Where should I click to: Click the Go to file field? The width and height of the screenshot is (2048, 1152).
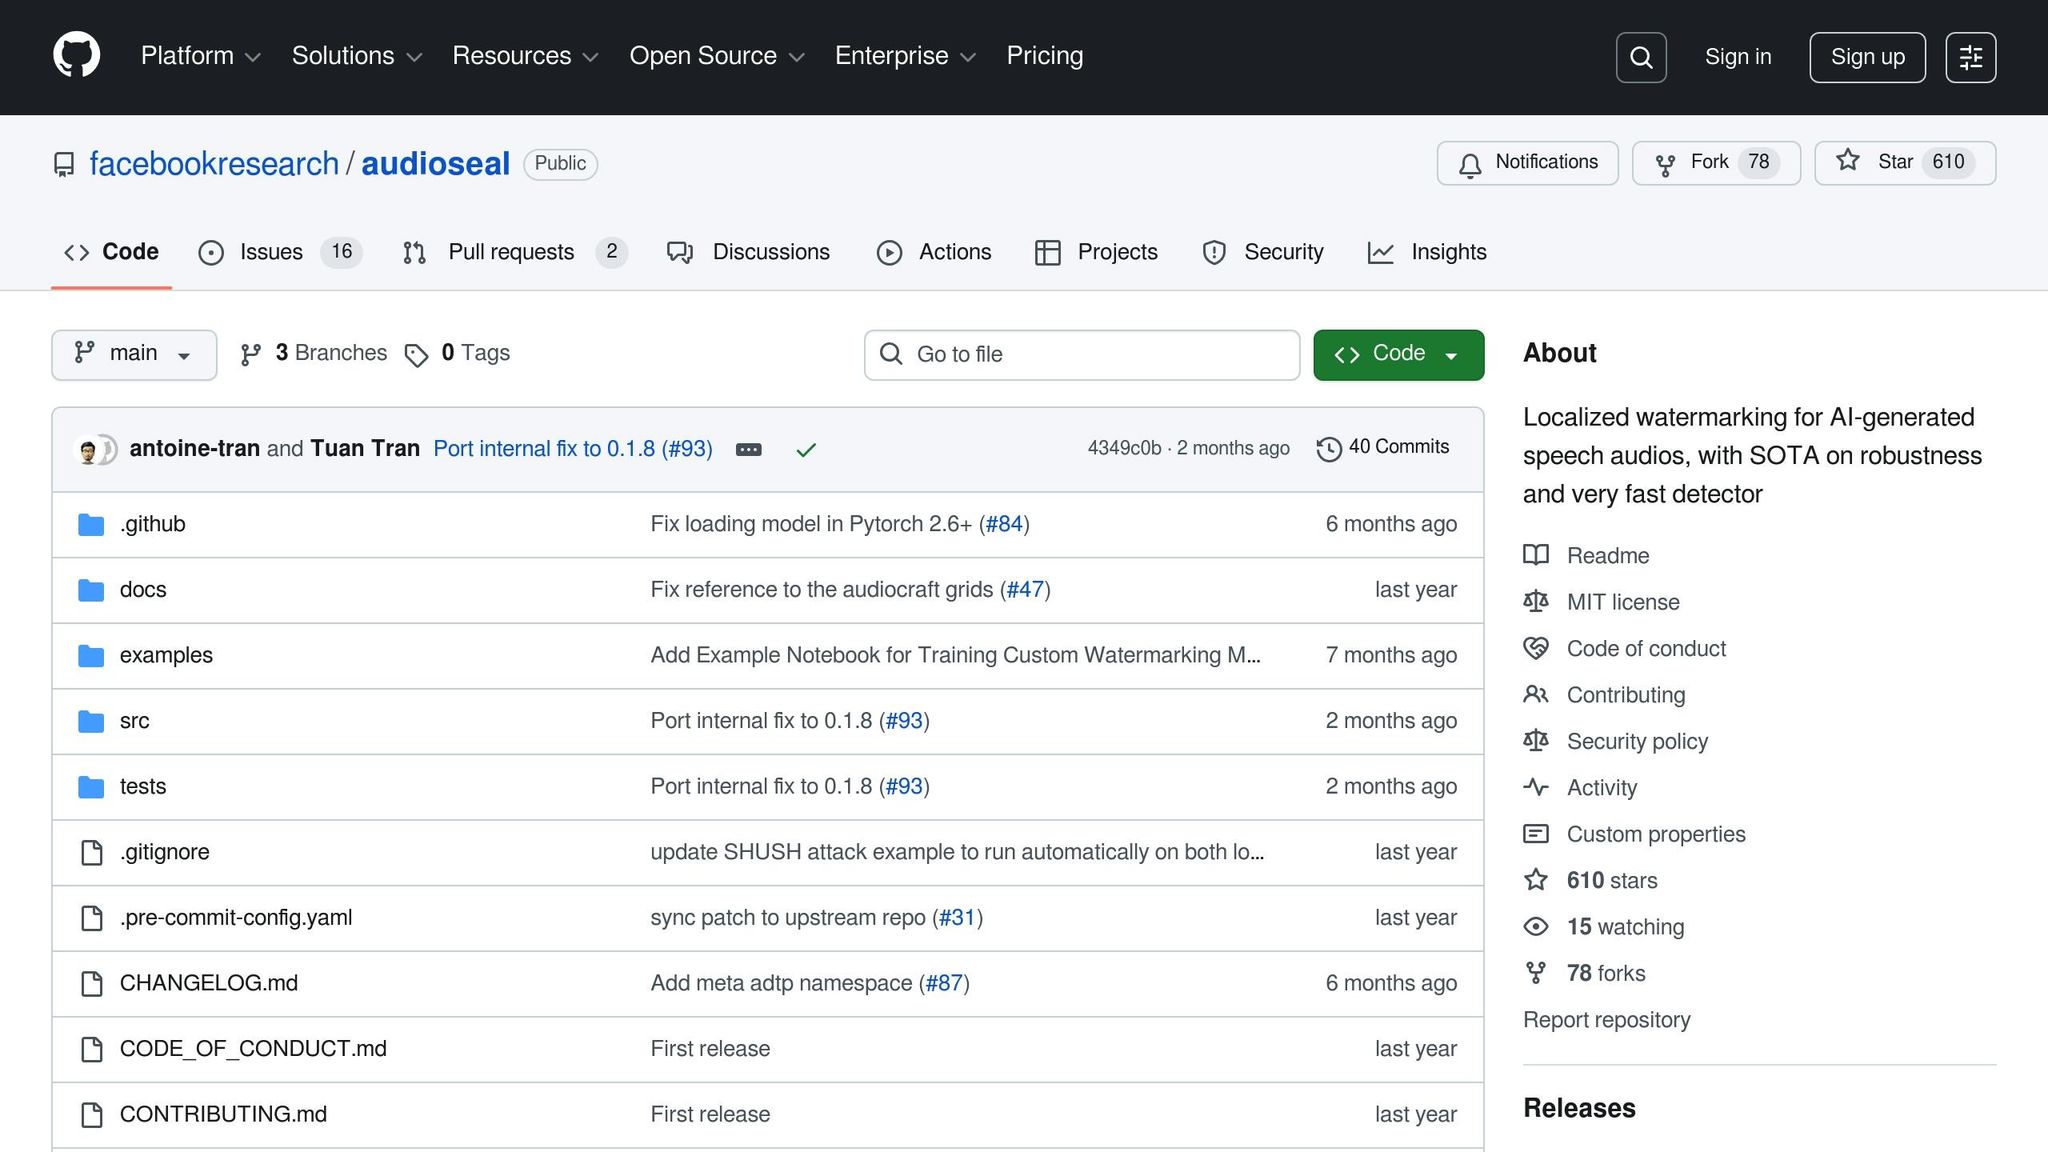click(1081, 354)
